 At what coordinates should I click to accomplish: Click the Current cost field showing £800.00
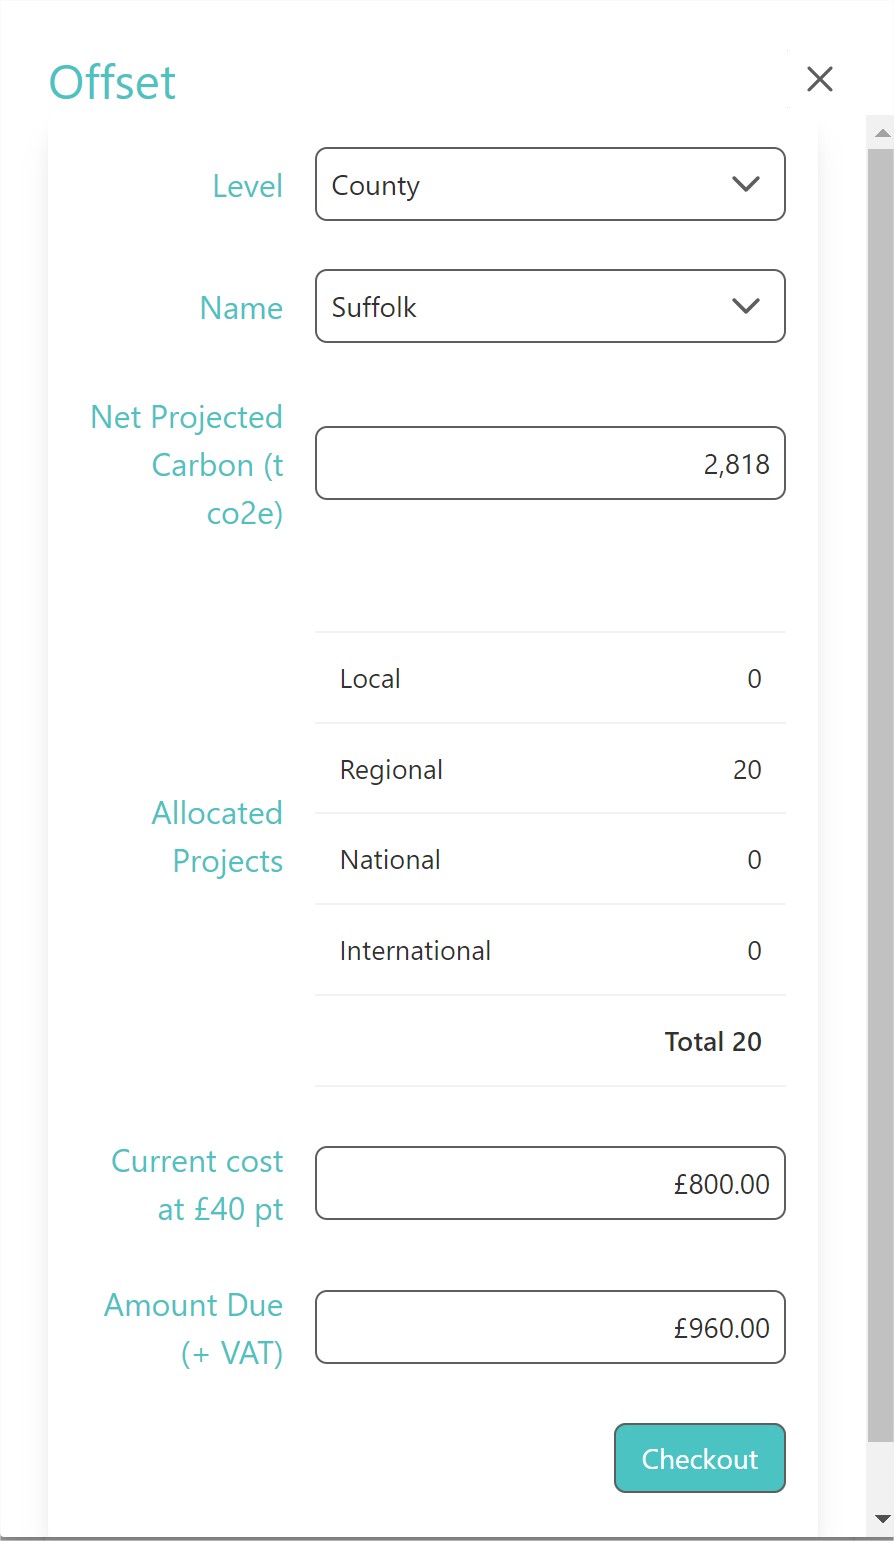pyautogui.click(x=550, y=1183)
